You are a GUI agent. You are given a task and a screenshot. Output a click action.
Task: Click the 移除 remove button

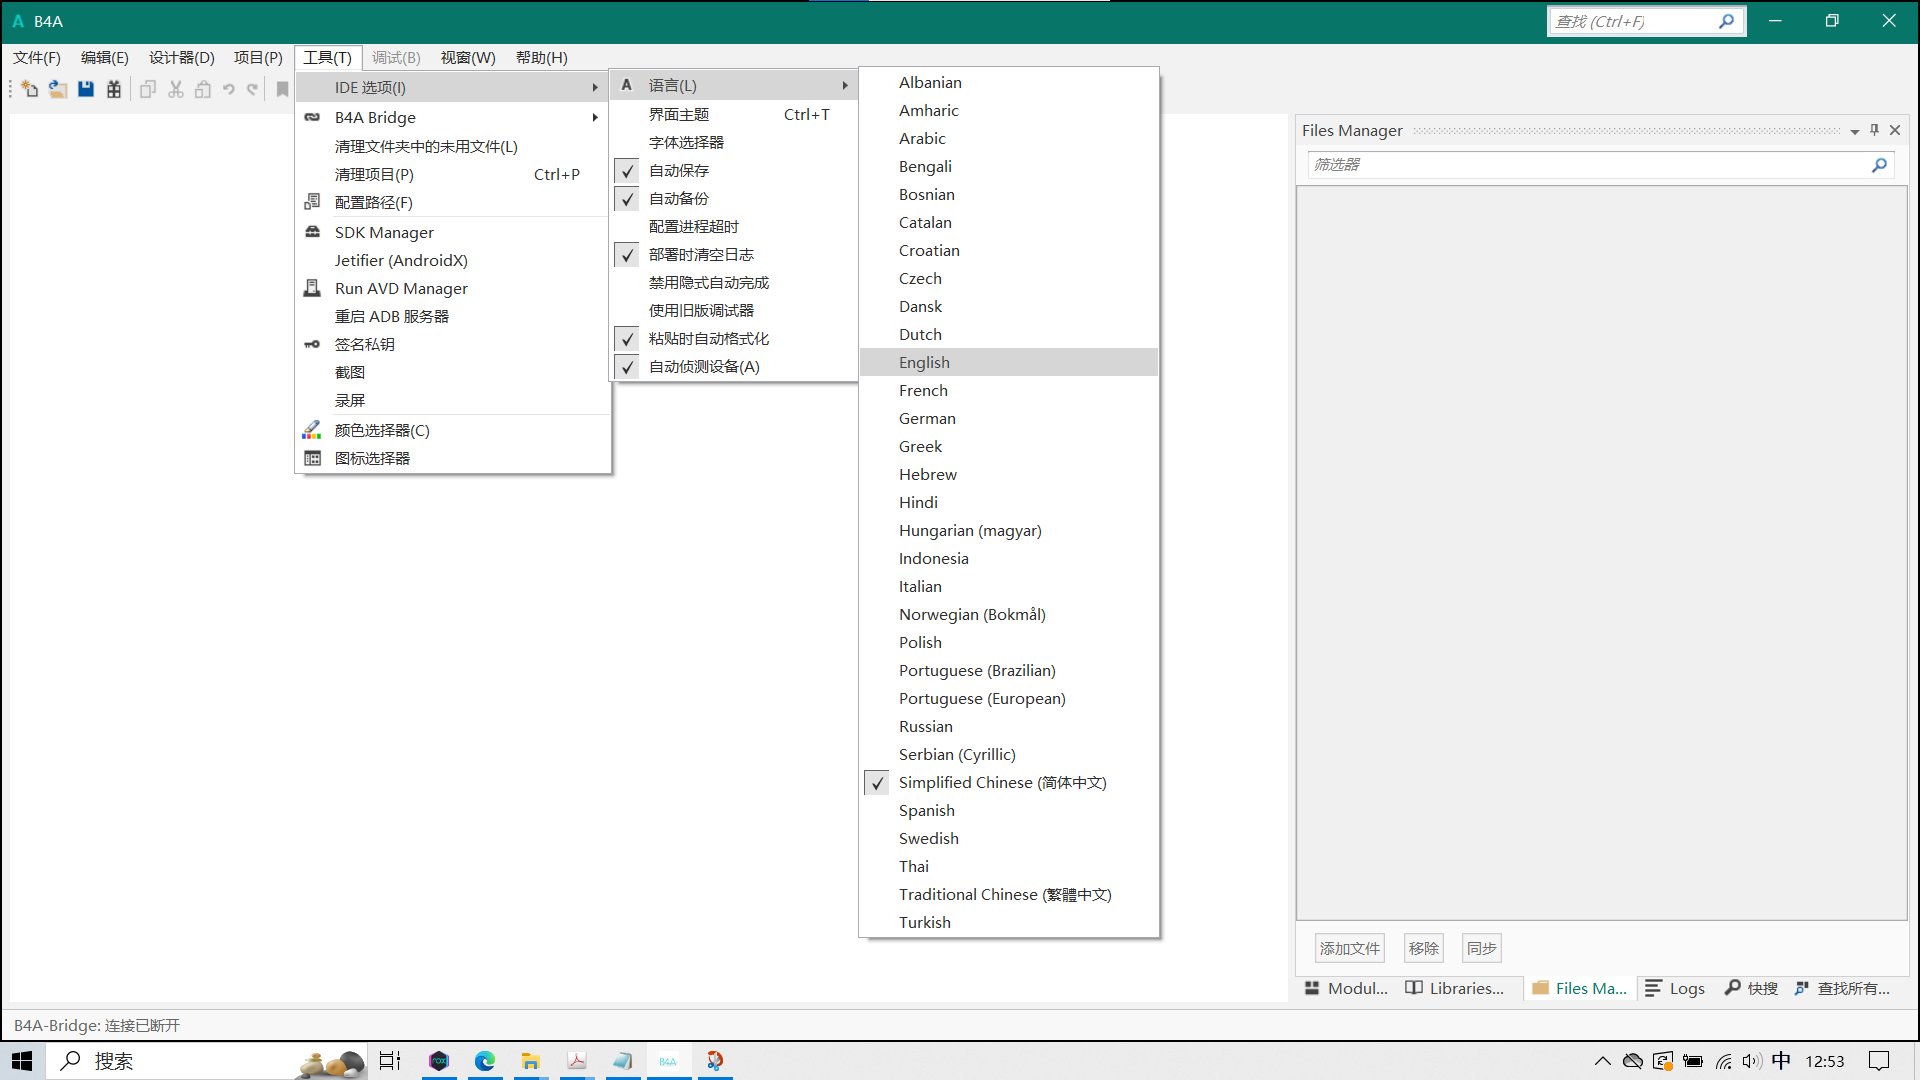1424,949
